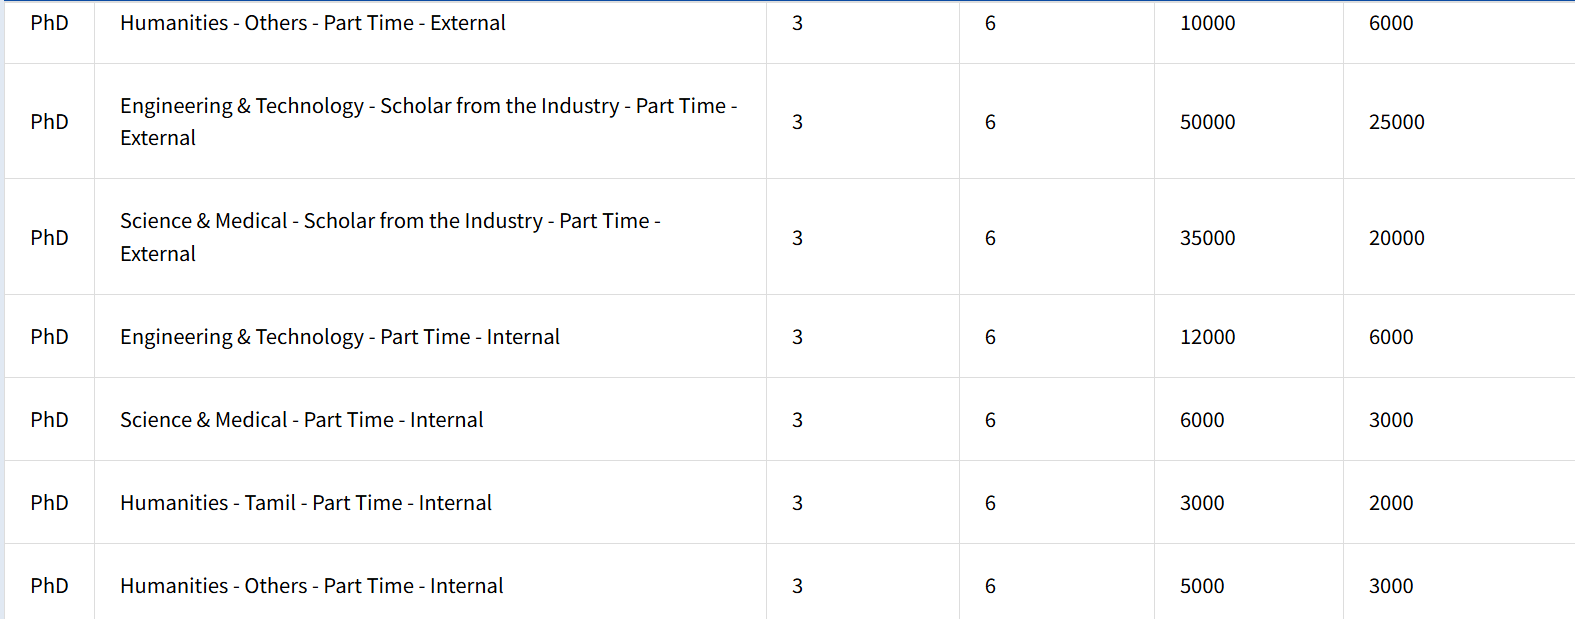Click Humanities - Others - Part Time - Internal
The image size is (1575, 619).
click(x=311, y=586)
